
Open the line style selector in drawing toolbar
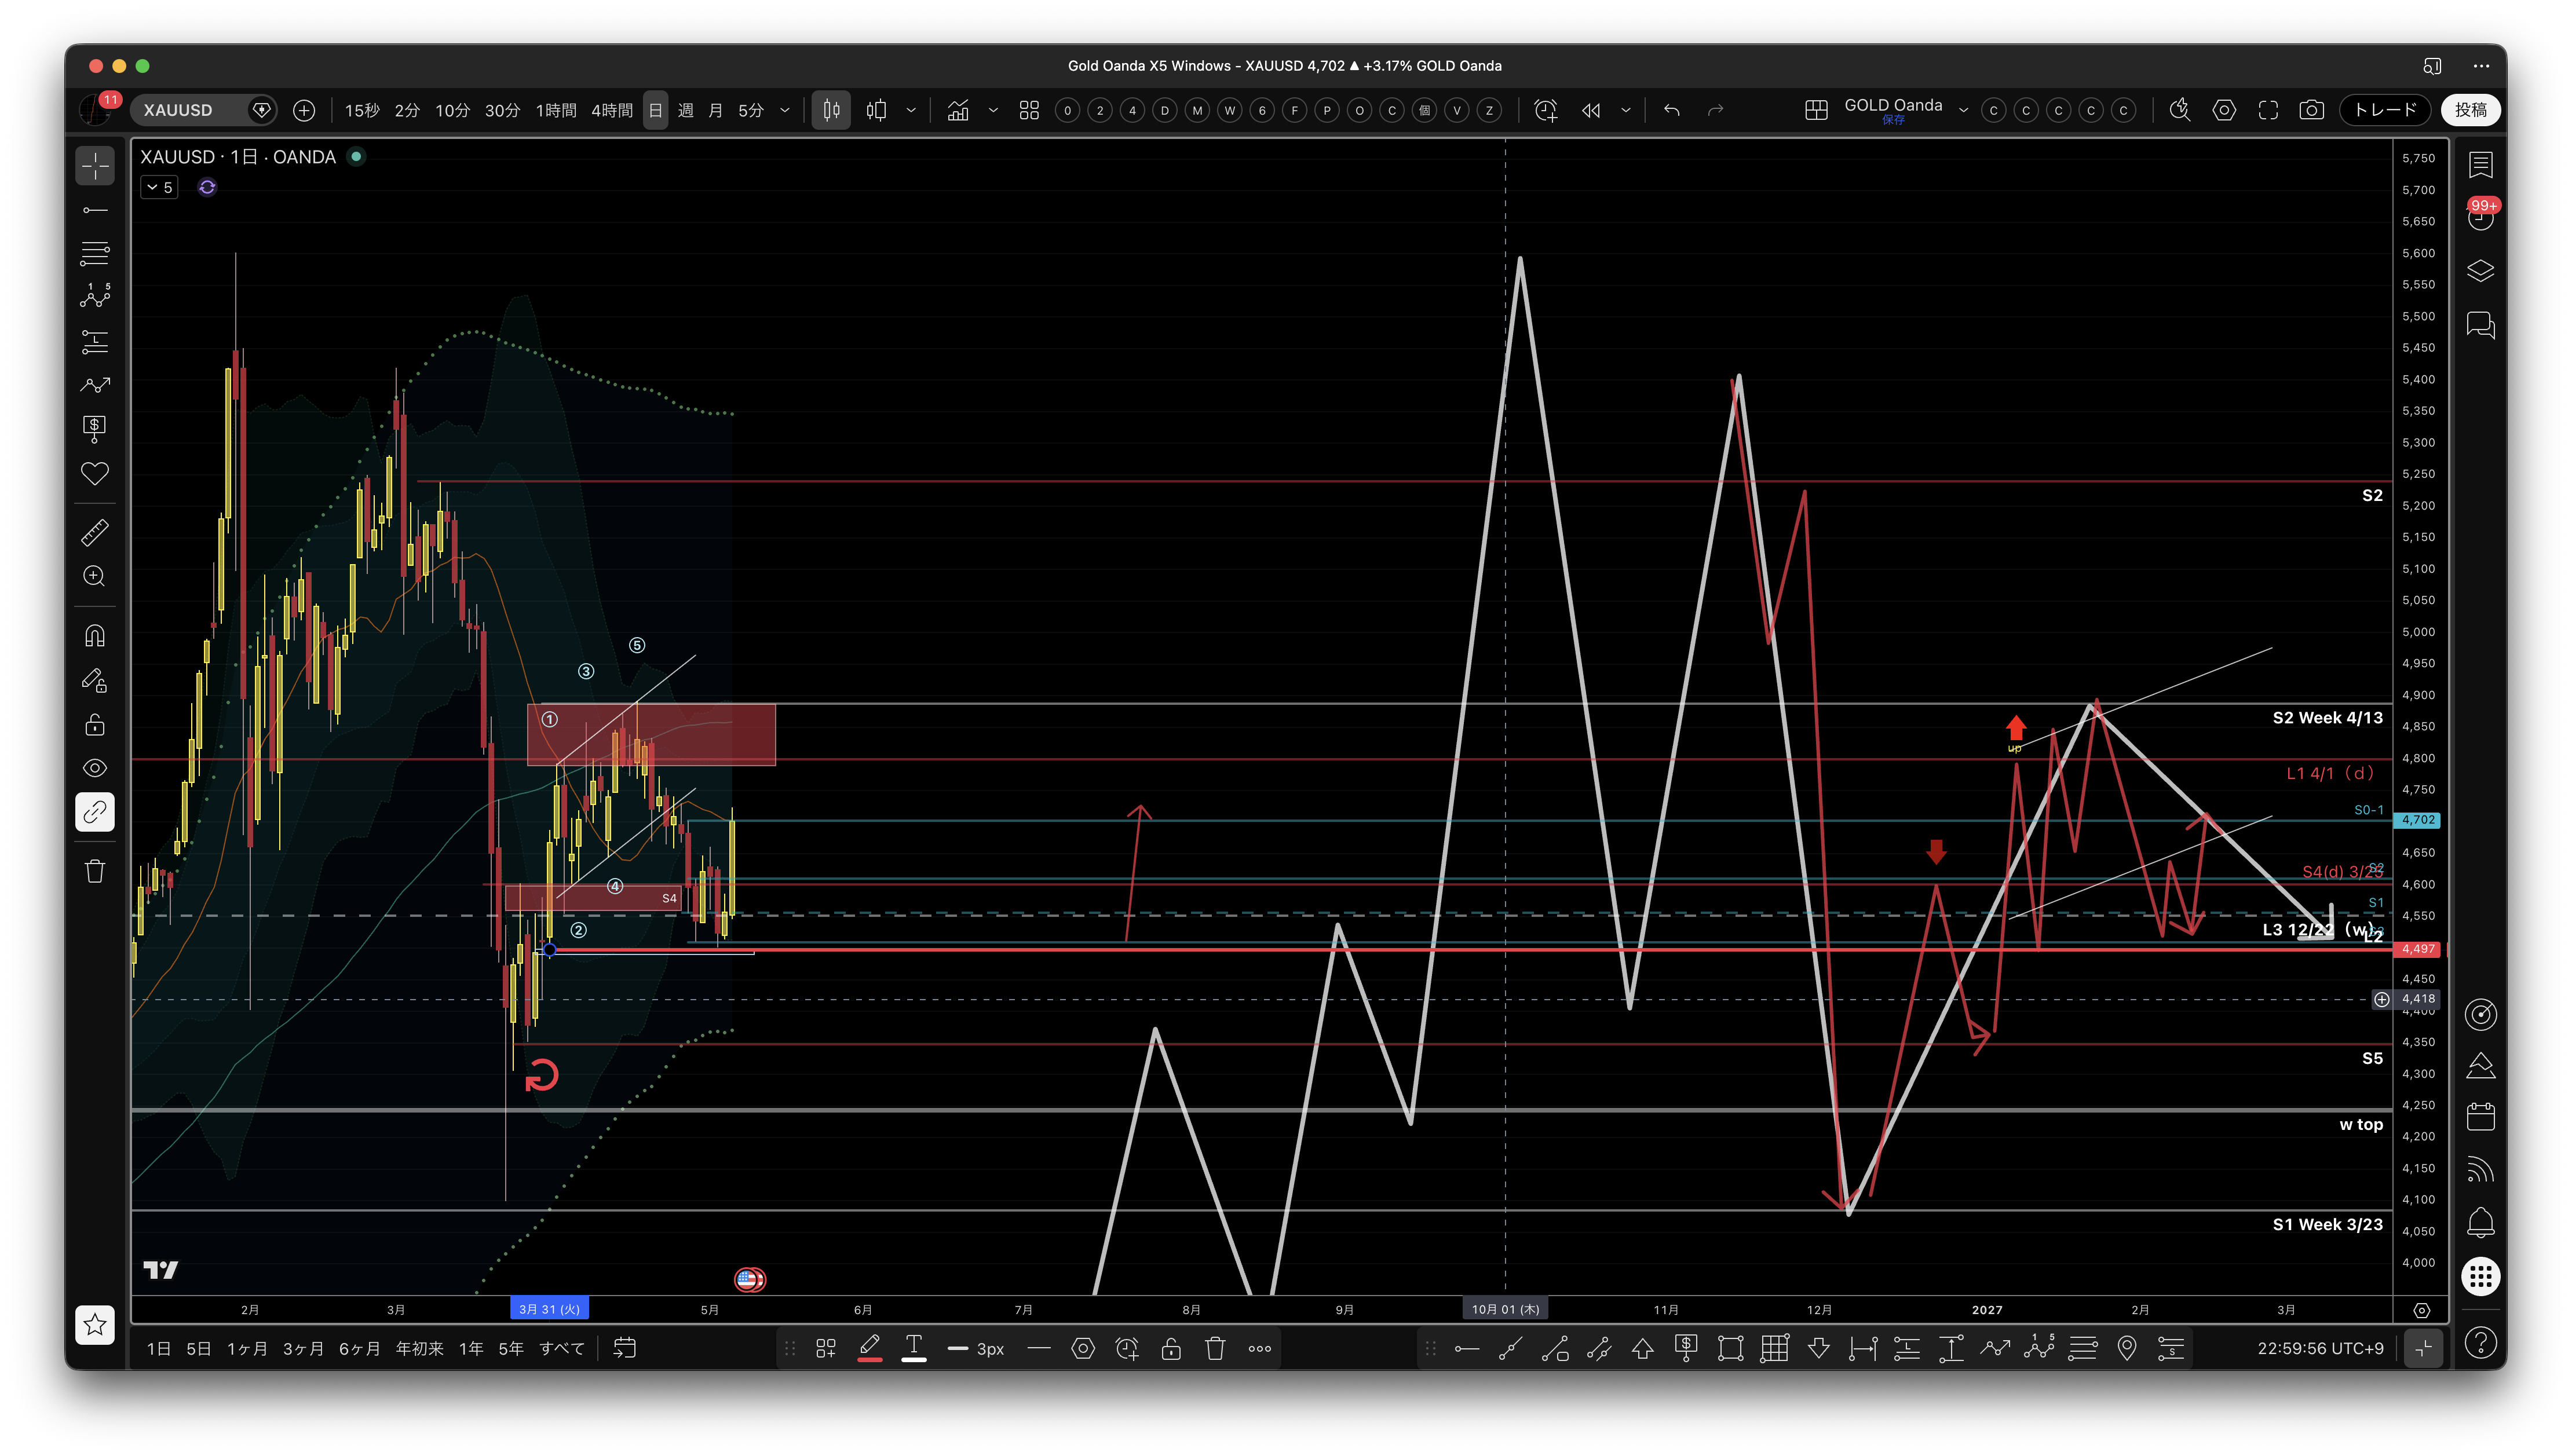click(x=1039, y=1348)
